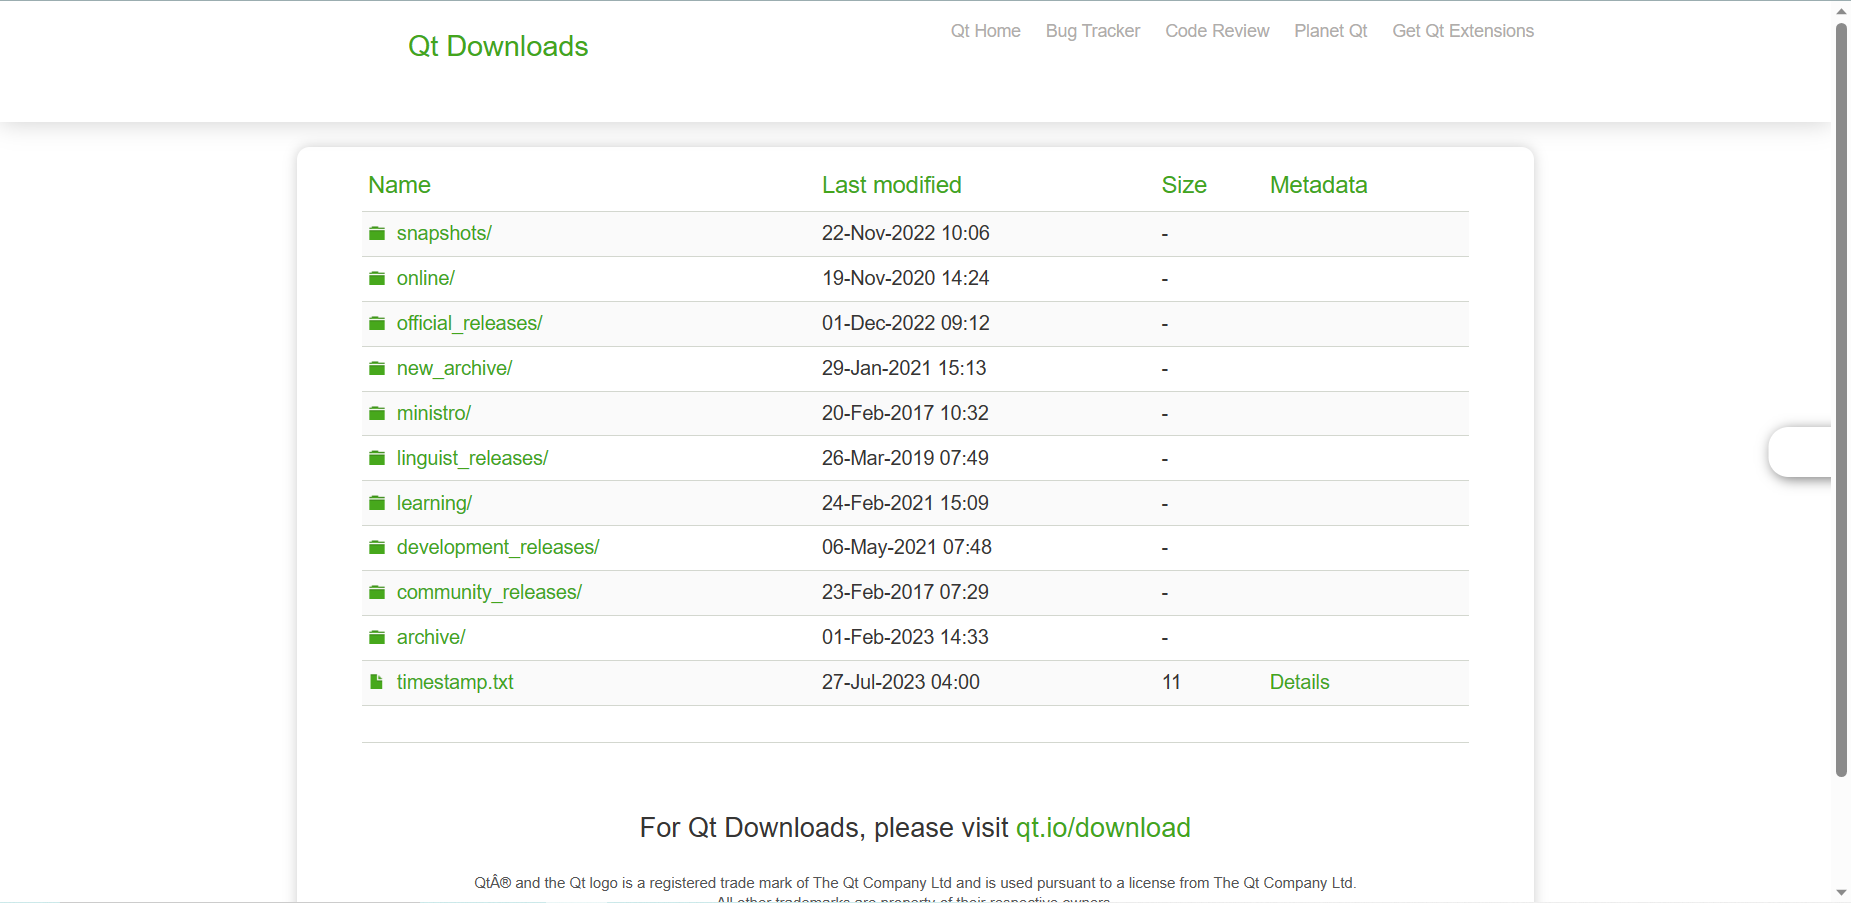Screen dimensions: 1851x903
Task: Click the Metadata column header
Action: pos(1319,185)
